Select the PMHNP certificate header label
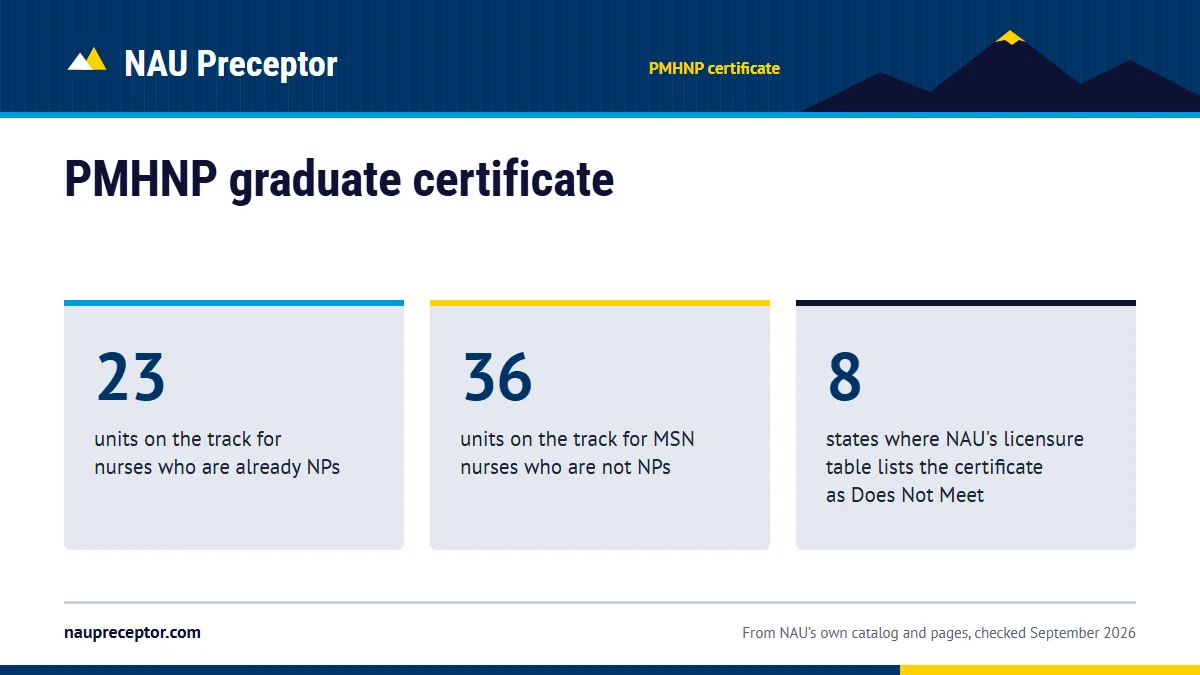This screenshot has width=1200, height=675. tap(714, 68)
